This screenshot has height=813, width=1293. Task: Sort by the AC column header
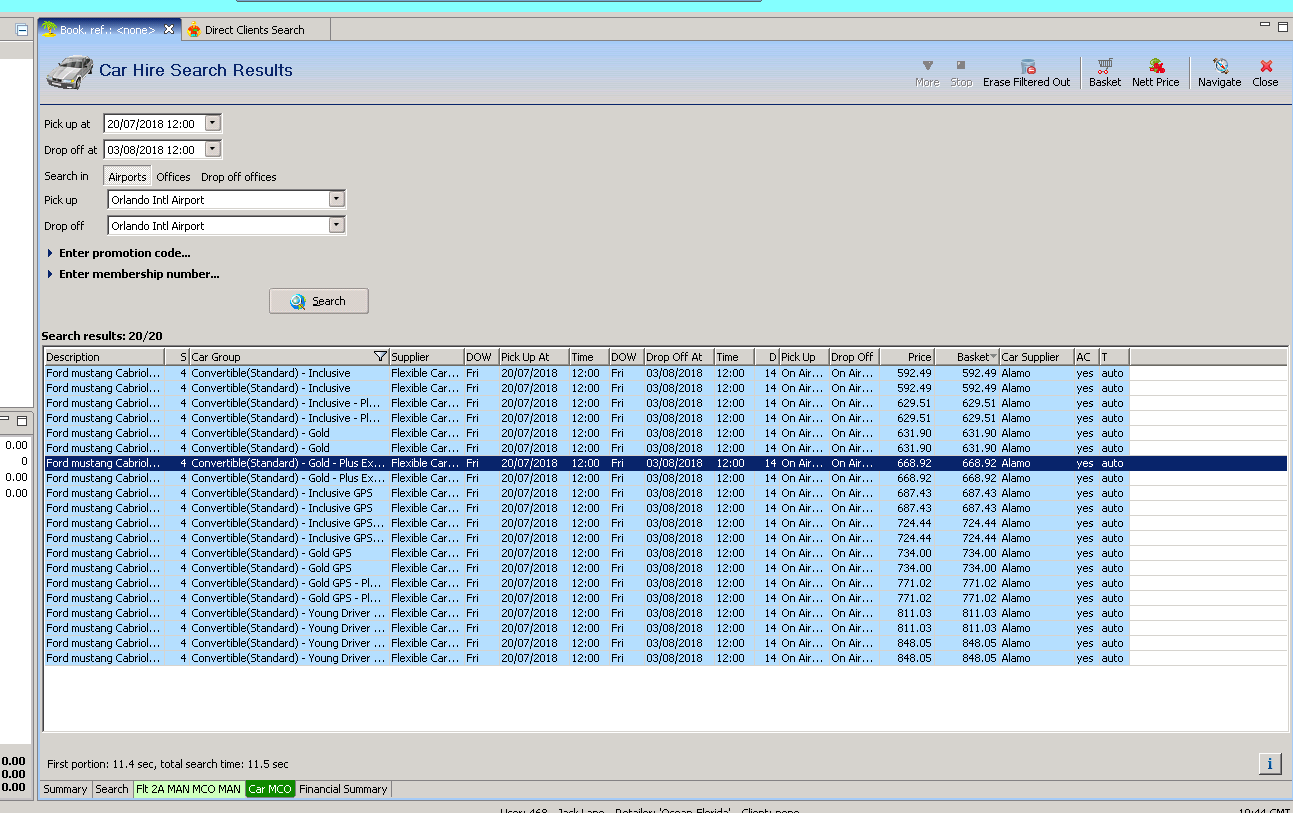[1086, 357]
